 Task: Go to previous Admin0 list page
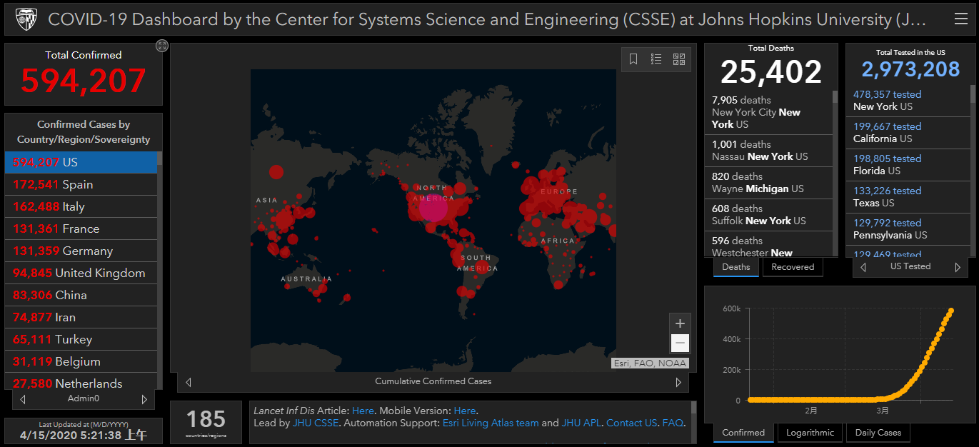point(21,399)
